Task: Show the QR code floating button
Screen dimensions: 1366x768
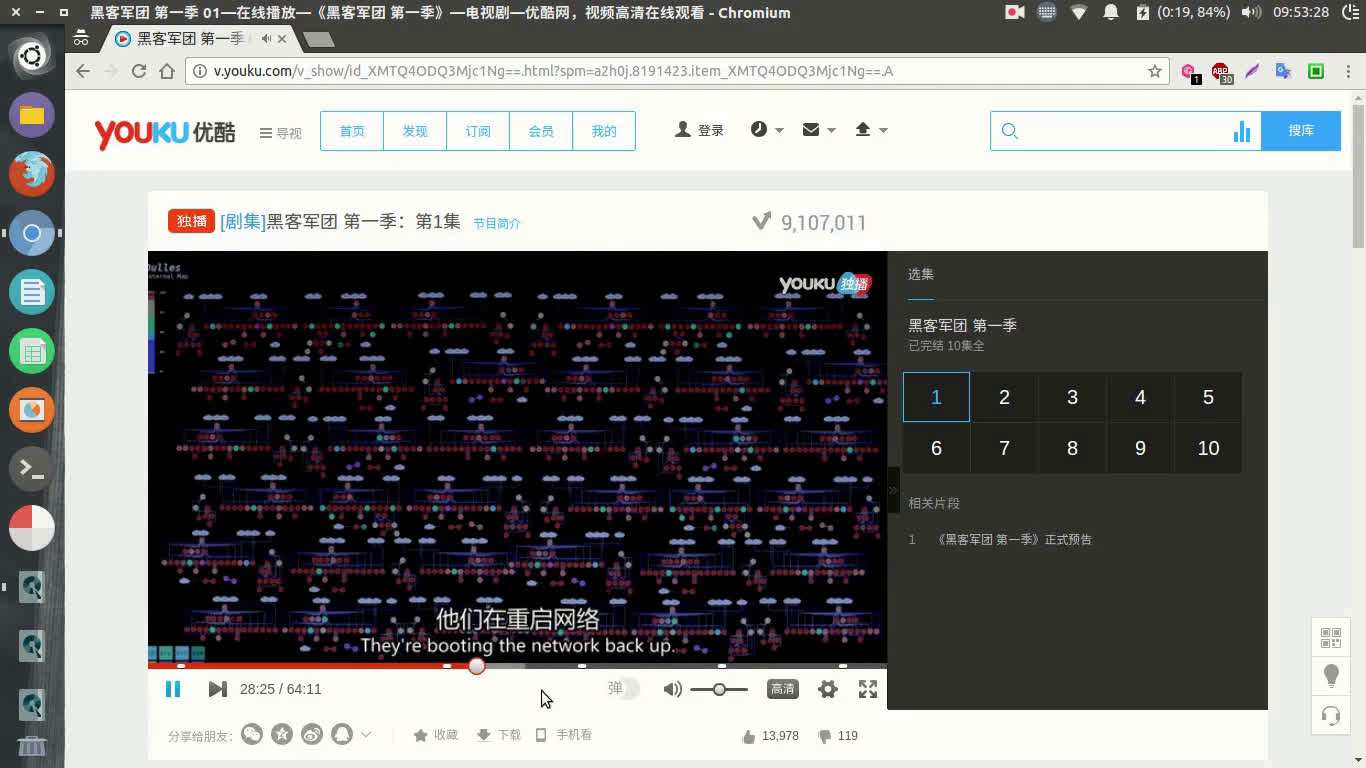Action: point(1331,637)
